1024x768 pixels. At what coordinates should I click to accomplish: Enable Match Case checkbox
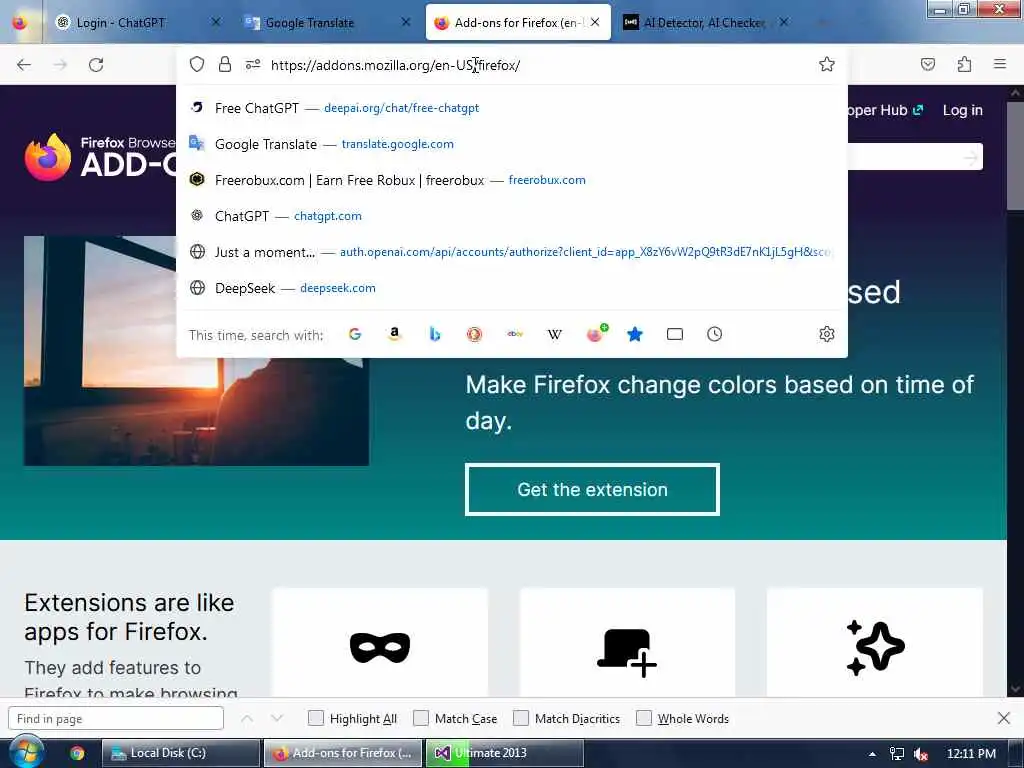click(421, 718)
